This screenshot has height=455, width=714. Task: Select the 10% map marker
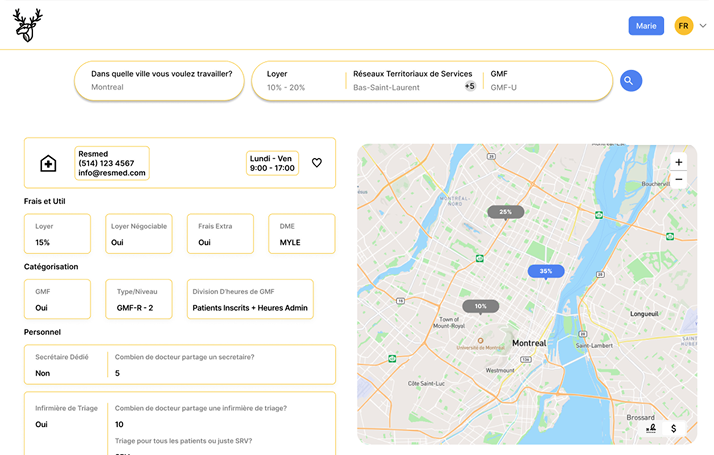(x=480, y=306)
